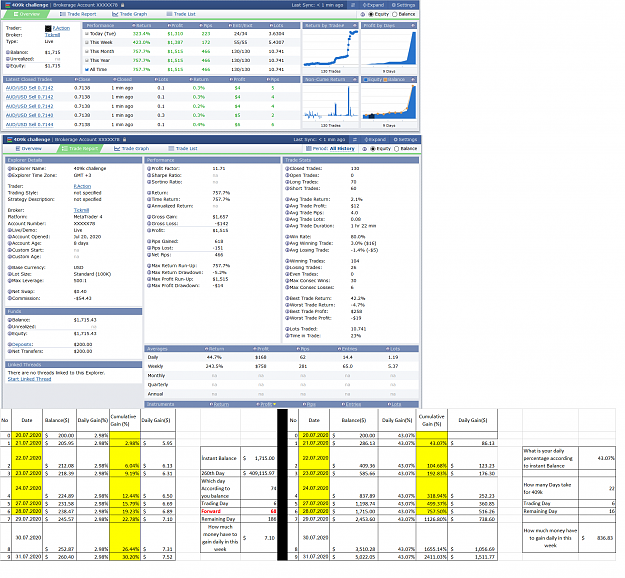Image resolution: width=625 pixels, height=578 pixels.
Task: Select the Balance radio in the lower Trade Report panel
Action: 397,149
